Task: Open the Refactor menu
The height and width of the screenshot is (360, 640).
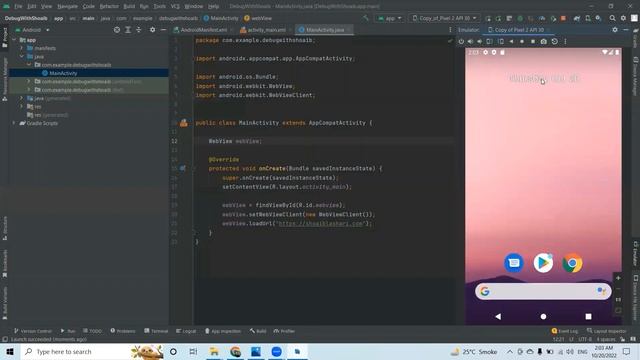Action: 109,7
